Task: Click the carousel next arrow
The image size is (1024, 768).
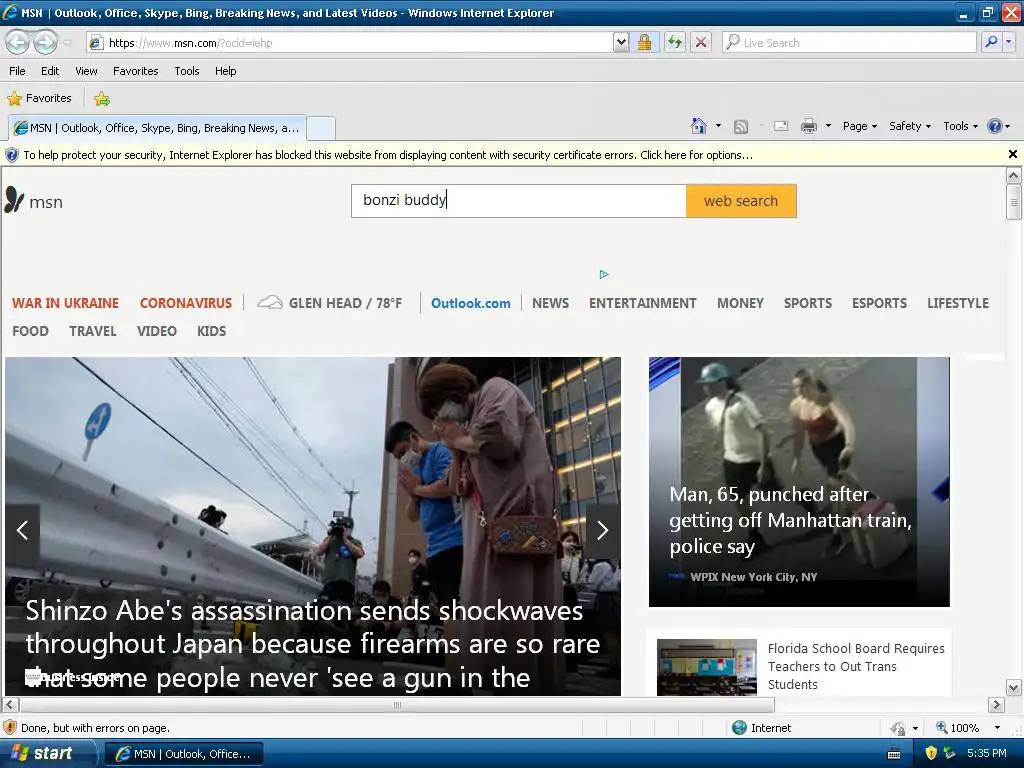Action: coord(602,530)
